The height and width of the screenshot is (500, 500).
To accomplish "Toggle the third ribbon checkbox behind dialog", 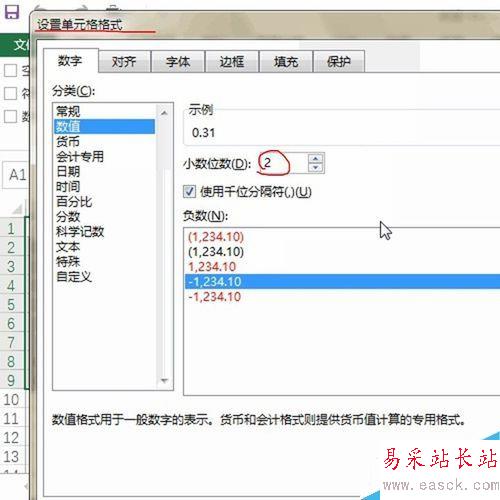I will pyautogui.click(x=10, y=116).
